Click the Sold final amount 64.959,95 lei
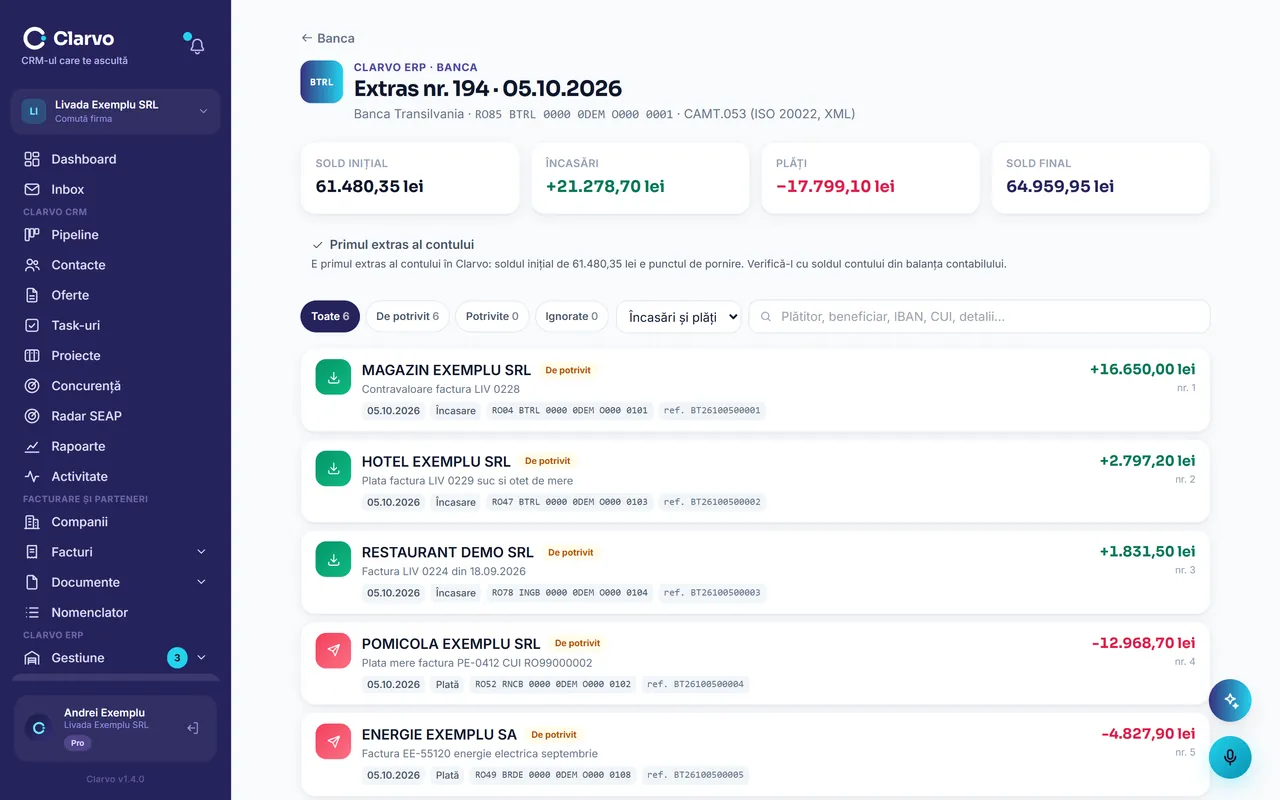1280x800 pixels. click(x=1060, y=186)
